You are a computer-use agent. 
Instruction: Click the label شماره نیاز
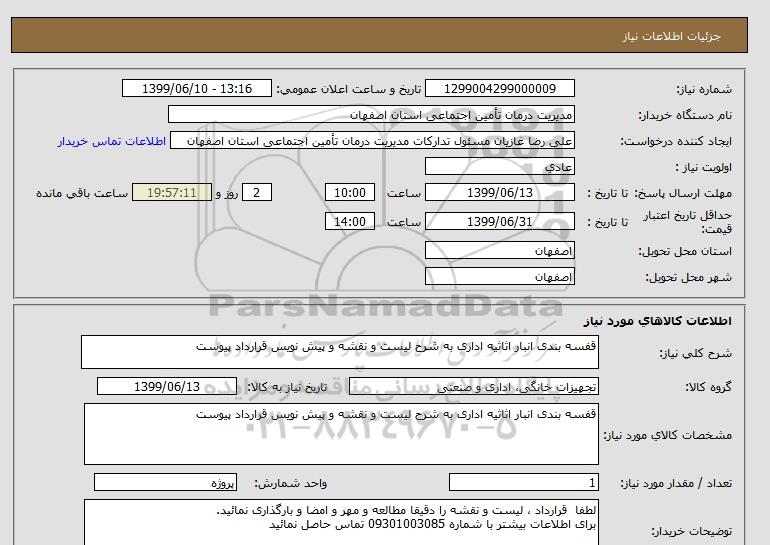(704, 89)
